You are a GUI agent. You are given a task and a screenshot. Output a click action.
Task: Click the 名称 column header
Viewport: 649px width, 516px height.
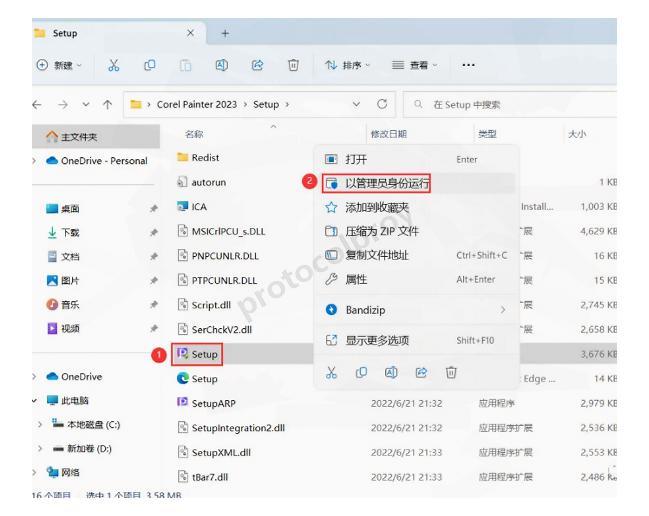point(194,134)
